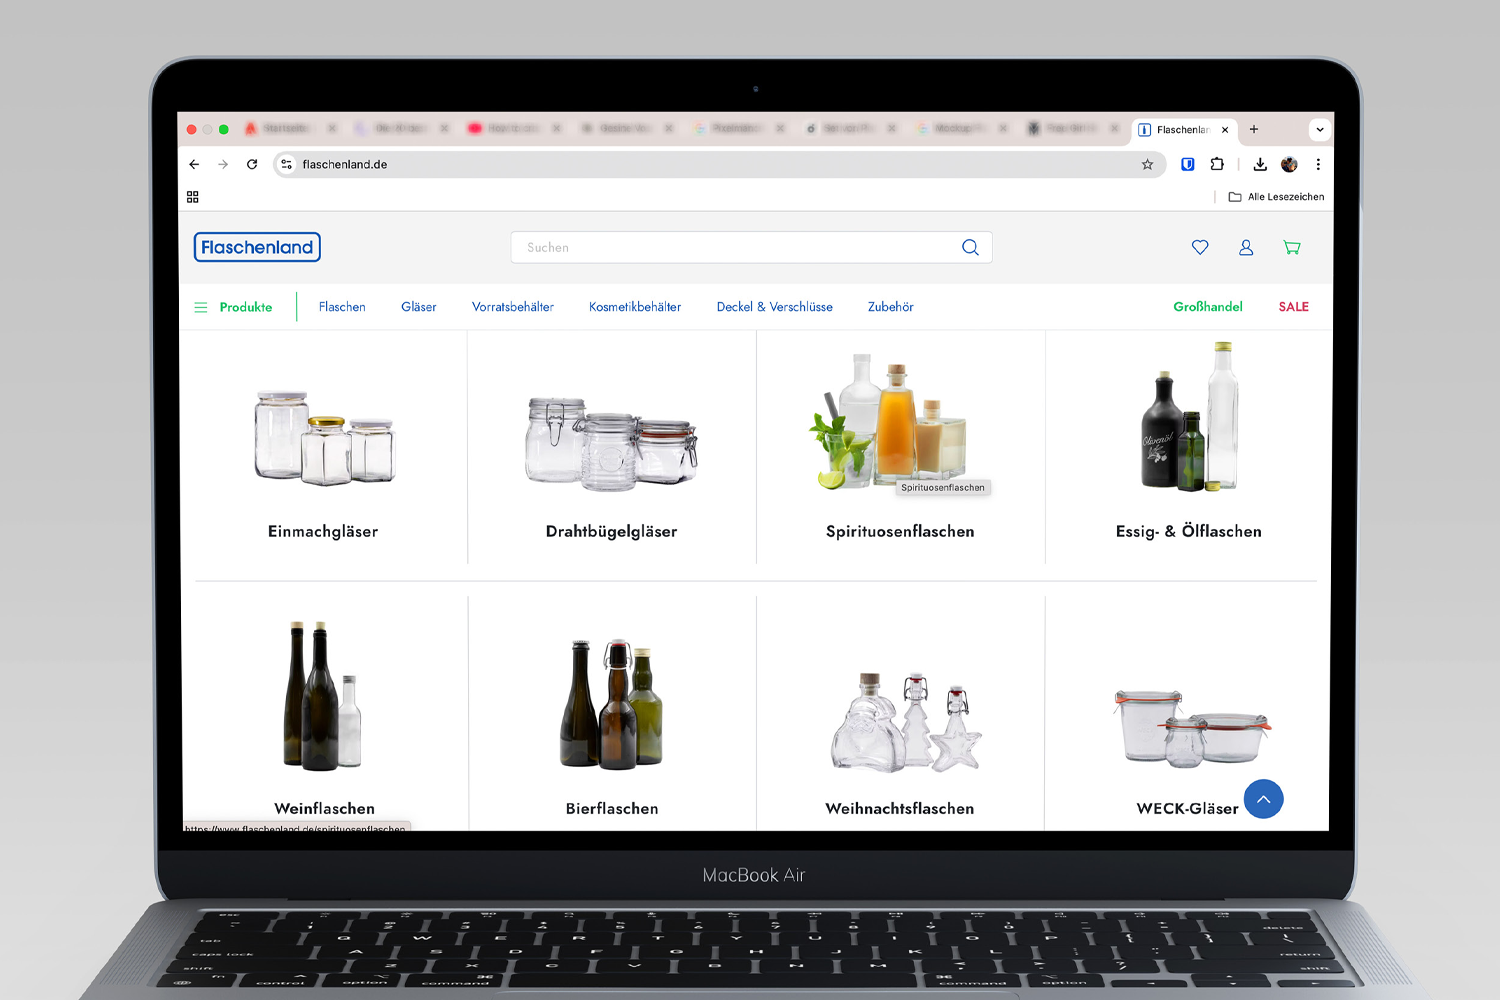Open the Alle Lesezeichen bookmarks folder
Viewport: 1500px width, 1000px height.
coord(1276,197)
